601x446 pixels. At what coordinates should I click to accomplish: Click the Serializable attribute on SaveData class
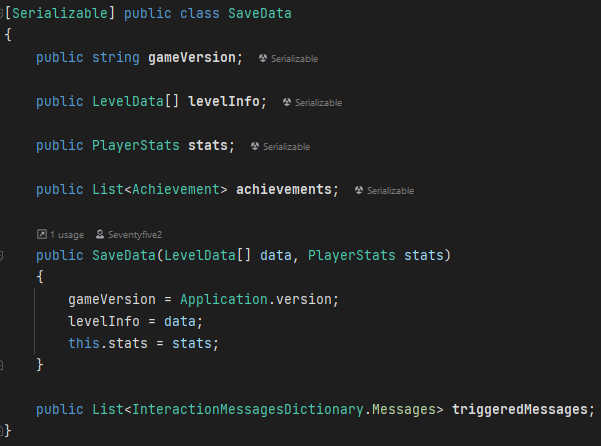pos(60,14)
